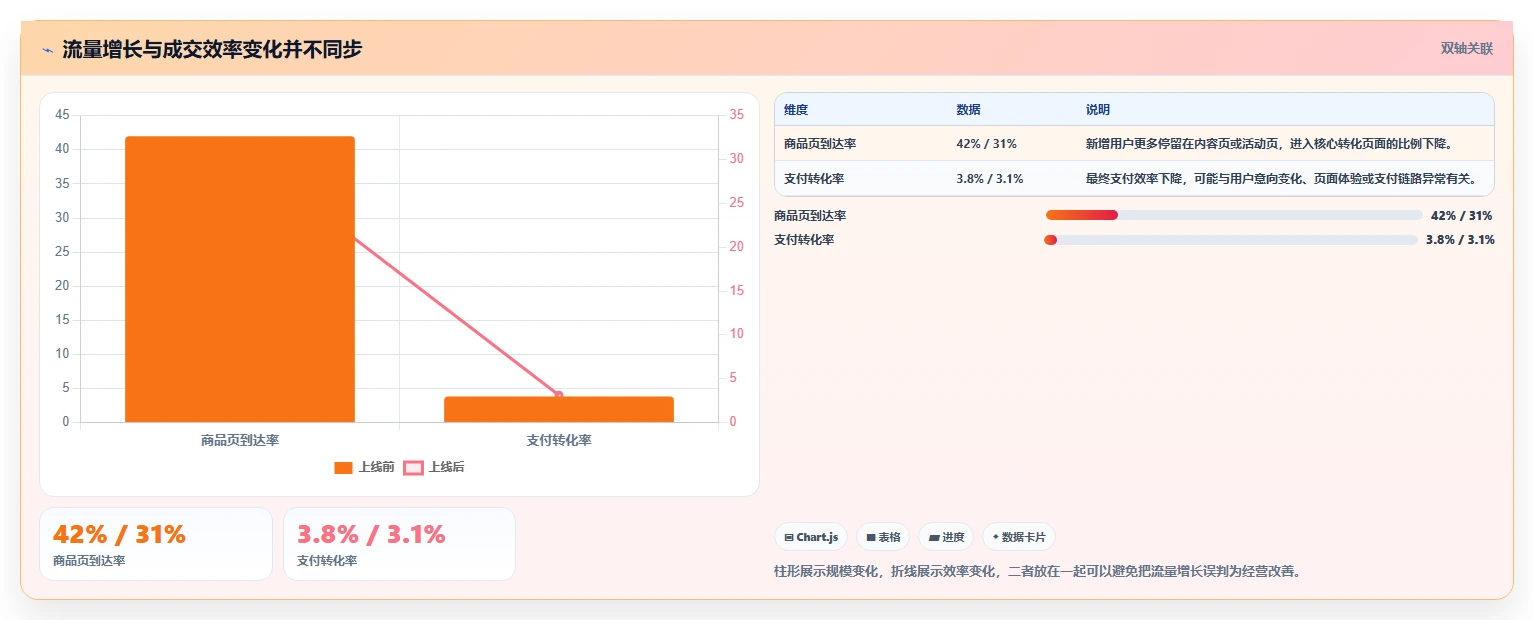This screenshot has width=1534, height=620.
Task: Click the title 流量增长与成交效率变化并不同步
Action: tap(212, 50)
